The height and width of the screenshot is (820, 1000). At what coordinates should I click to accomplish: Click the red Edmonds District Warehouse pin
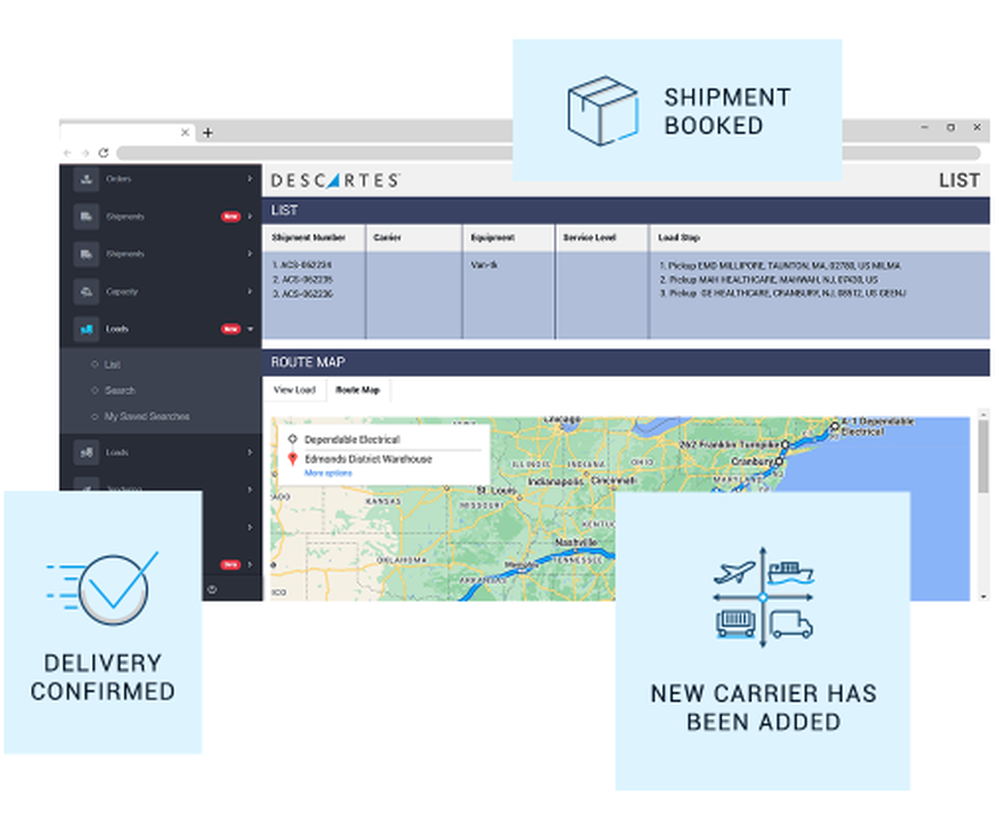tap(292, 459)
